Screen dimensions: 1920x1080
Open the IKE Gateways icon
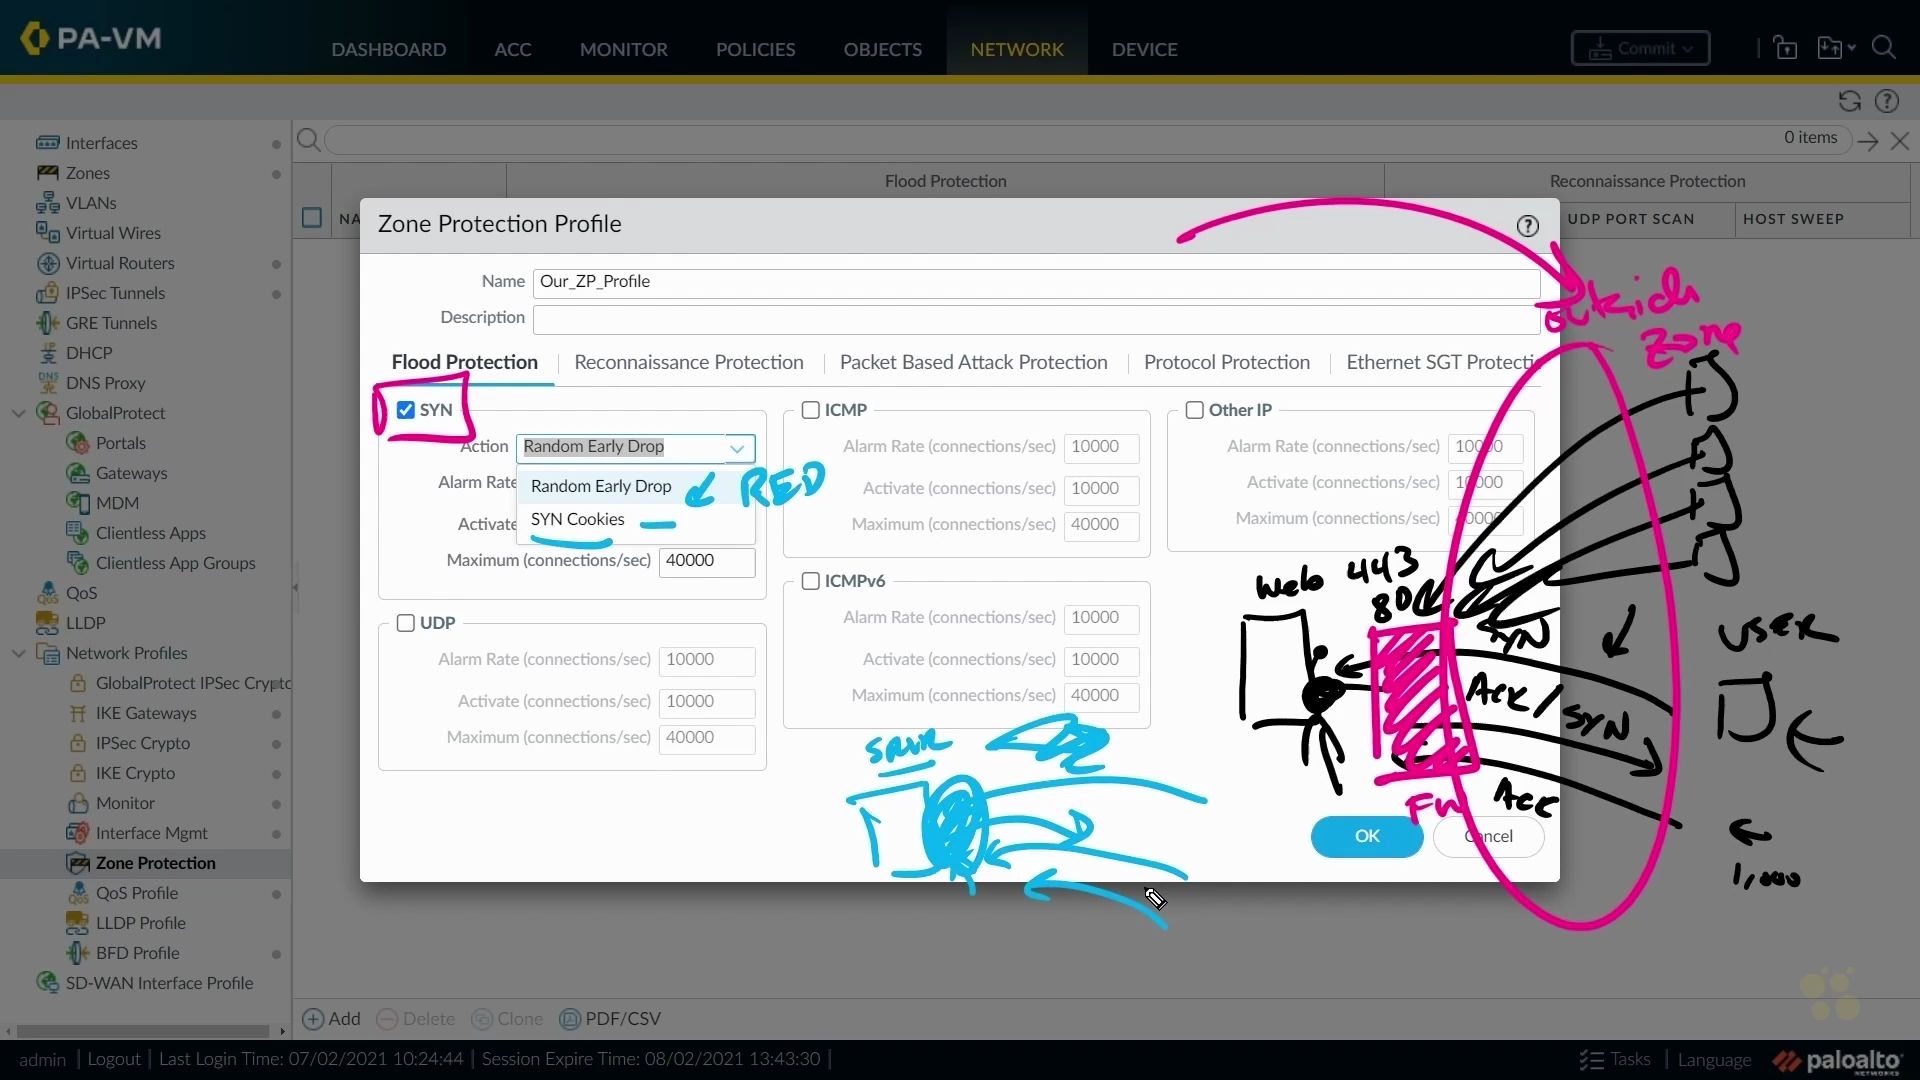point(77,713)
